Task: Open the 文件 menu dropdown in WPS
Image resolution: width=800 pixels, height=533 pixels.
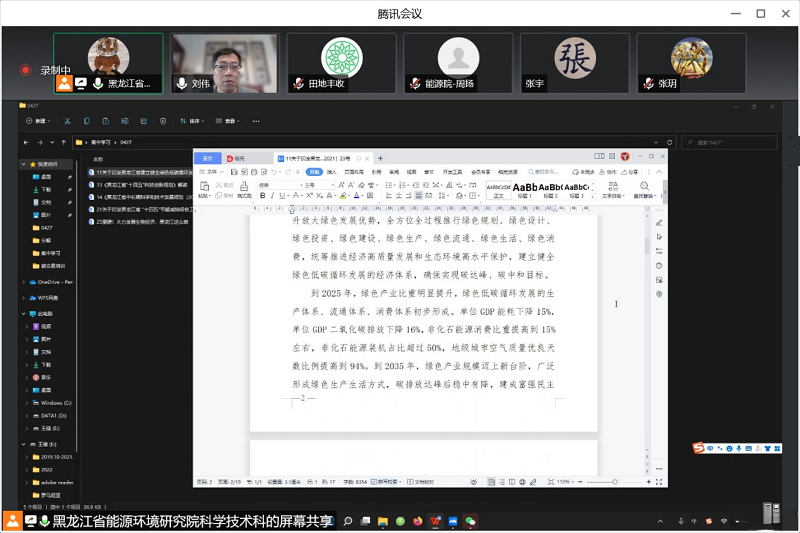Action: click(211, 172)
